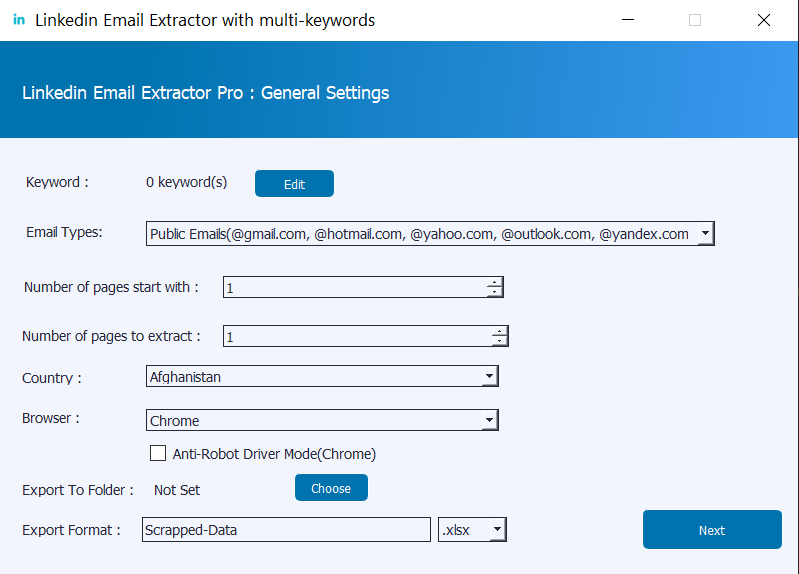
Task: Open the .xlsx export format dropdown
Action: (x=472, y=530)
